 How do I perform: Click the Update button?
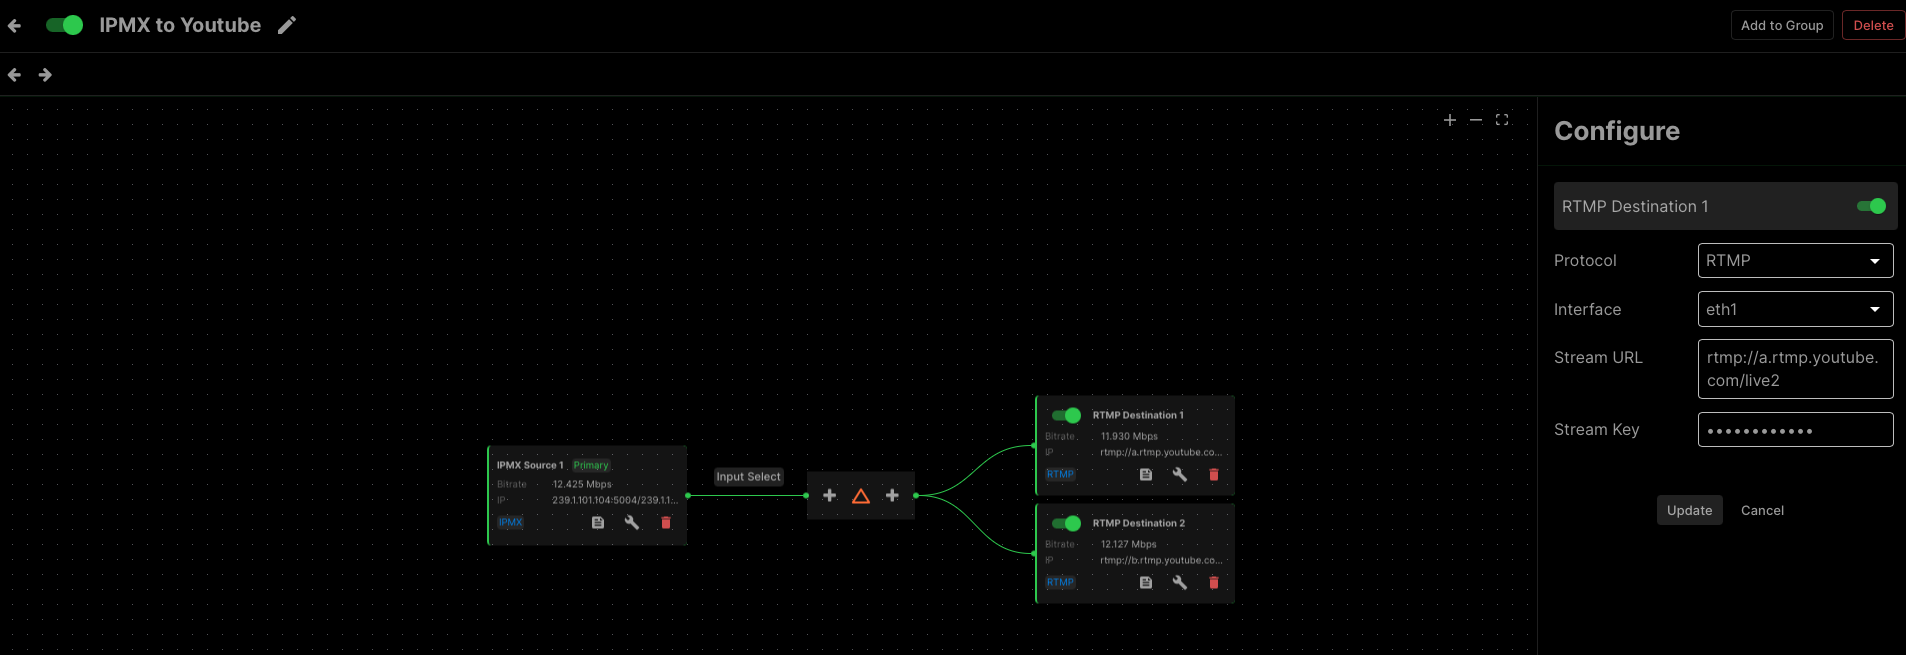pos(1689,510)
